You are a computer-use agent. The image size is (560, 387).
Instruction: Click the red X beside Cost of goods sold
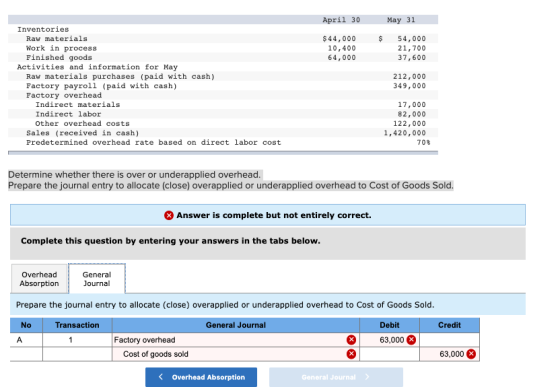coord(351,354)
